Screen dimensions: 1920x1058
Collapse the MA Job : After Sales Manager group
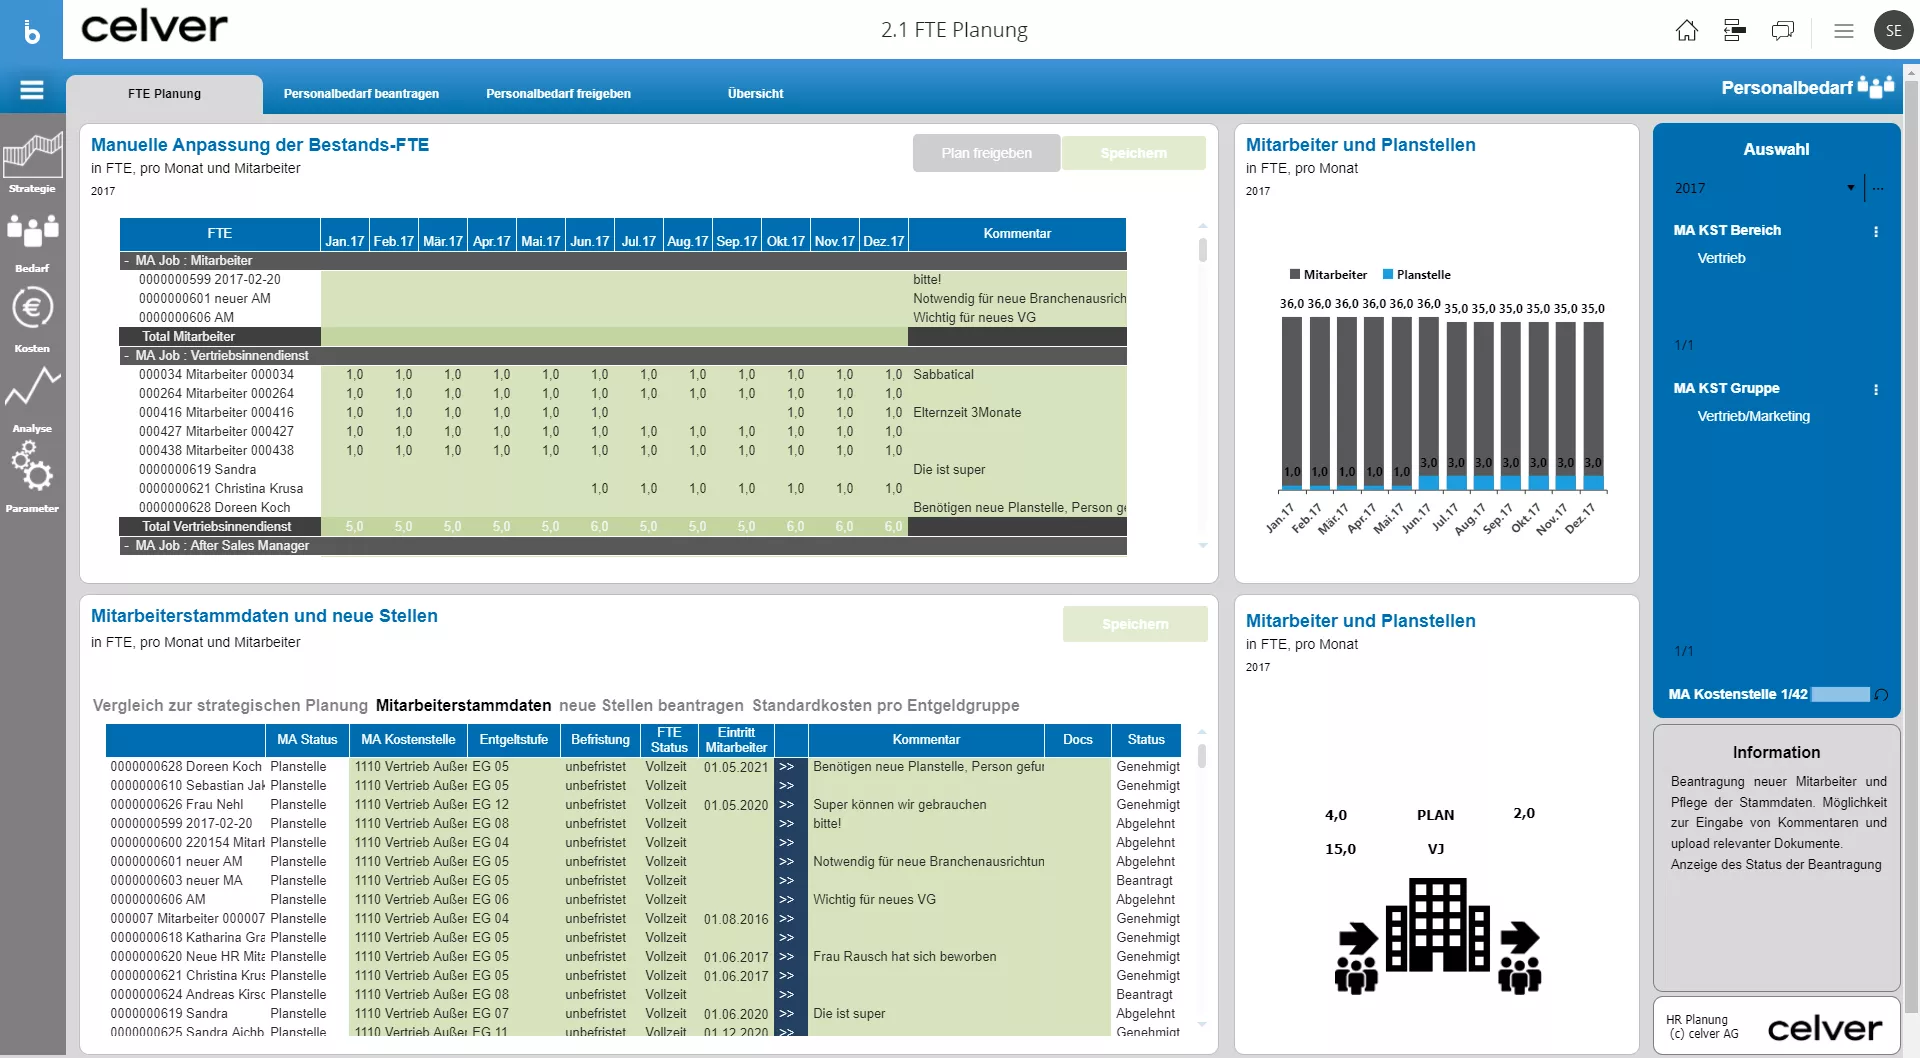coord(126,546)
